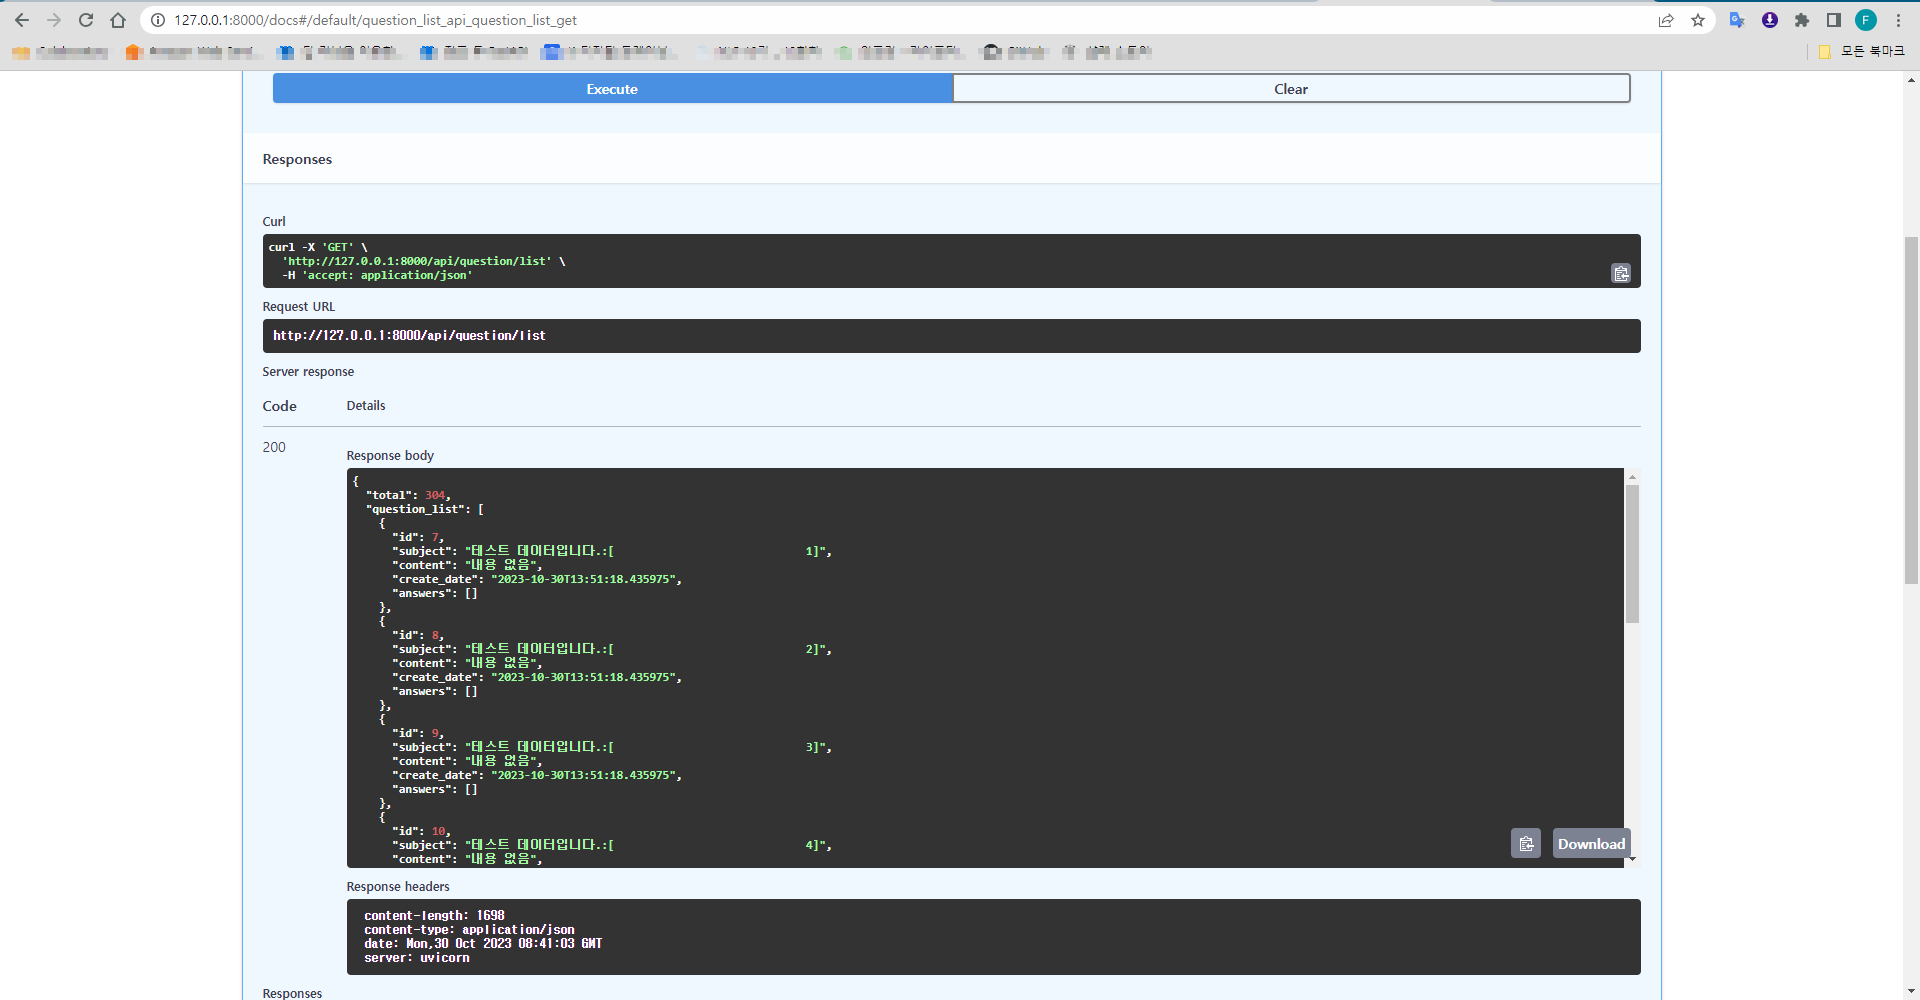Click the page scrollbar up arrow
The height and width of the screenshot is (1000, 1920).
tap(1911, 79)
